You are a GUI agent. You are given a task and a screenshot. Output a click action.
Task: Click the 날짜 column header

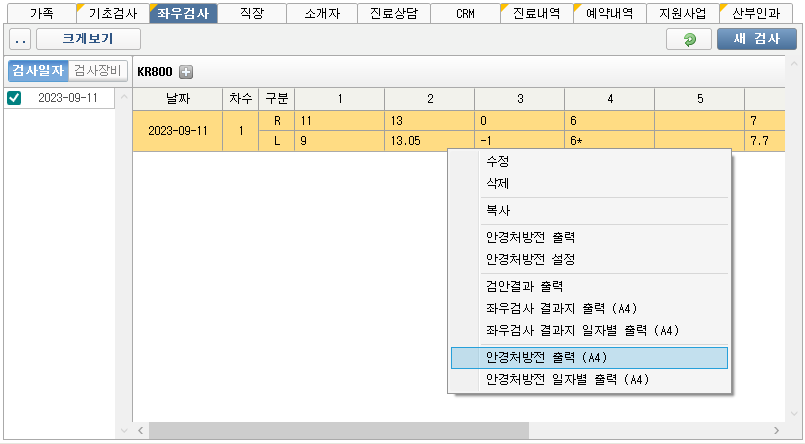pos(177,98)
